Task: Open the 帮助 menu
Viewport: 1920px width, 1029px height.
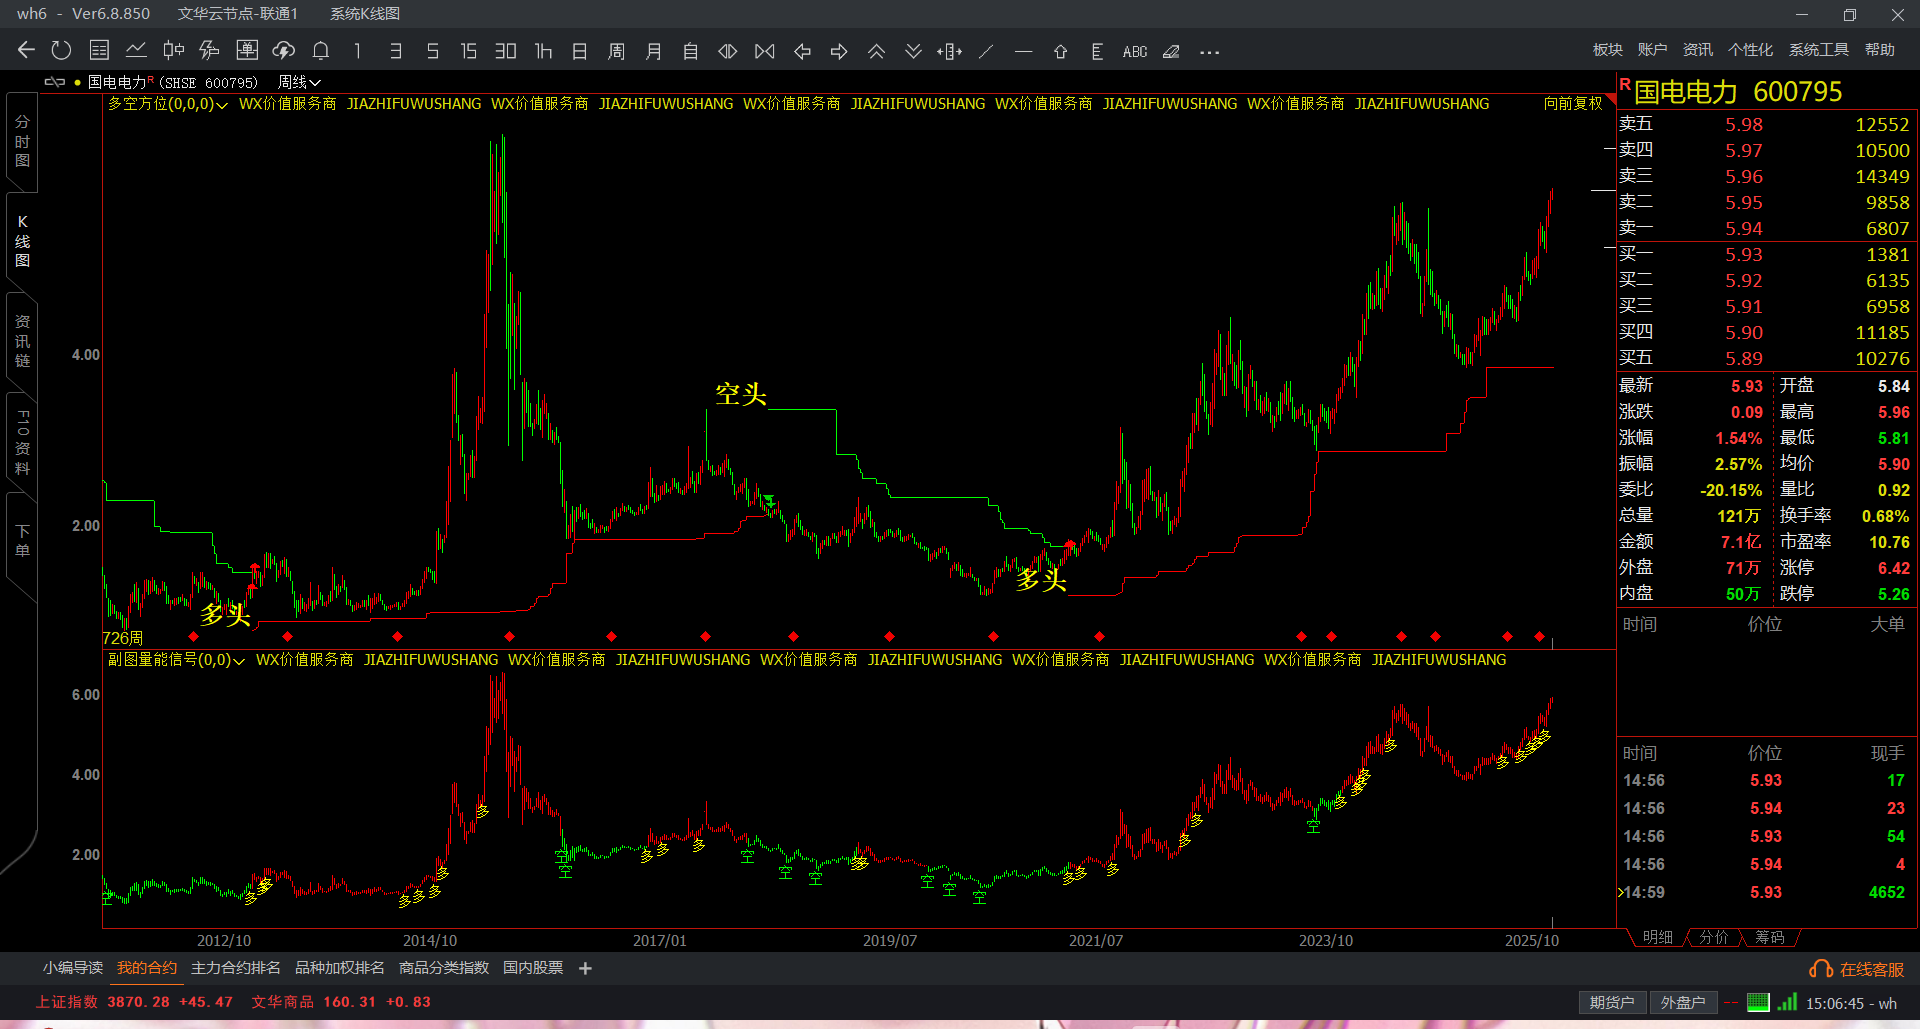Action: point(1879,49)
